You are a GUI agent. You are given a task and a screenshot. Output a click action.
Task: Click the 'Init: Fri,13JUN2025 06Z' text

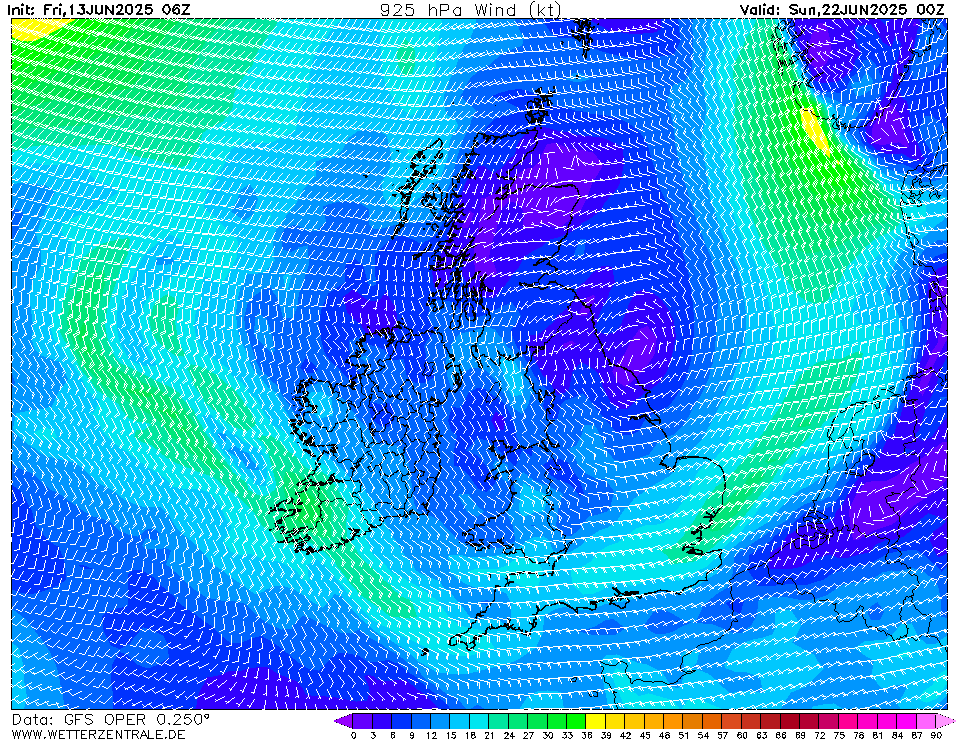tap(99, 10)
